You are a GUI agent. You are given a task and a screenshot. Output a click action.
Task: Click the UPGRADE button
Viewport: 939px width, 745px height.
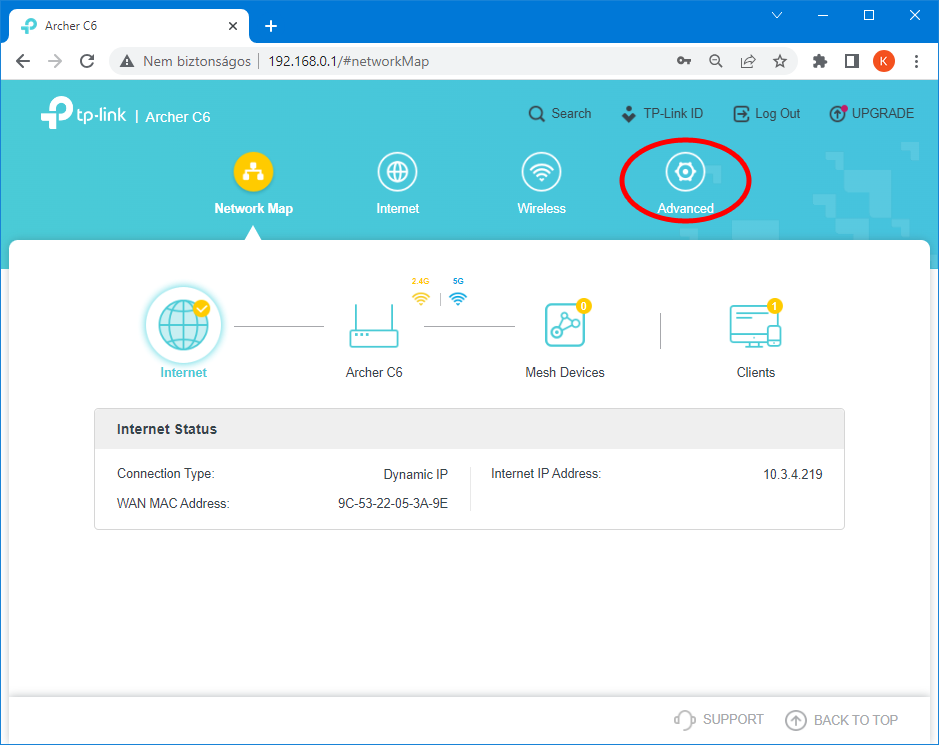coord(871,114)
